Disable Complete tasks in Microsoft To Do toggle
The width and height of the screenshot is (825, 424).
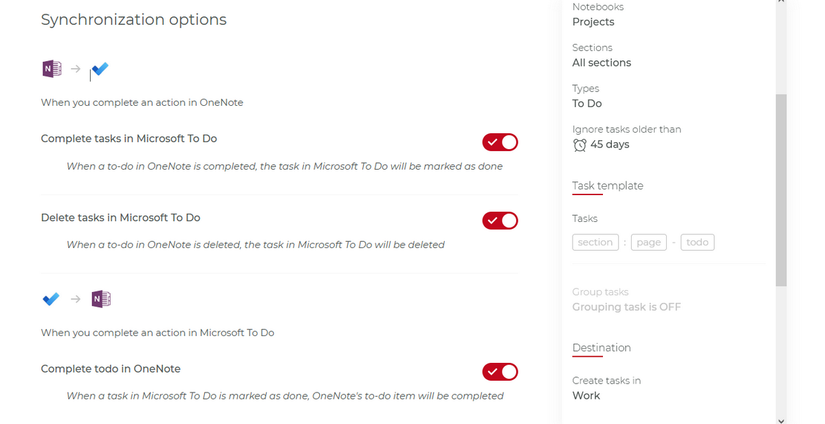[x=500, y=142]
